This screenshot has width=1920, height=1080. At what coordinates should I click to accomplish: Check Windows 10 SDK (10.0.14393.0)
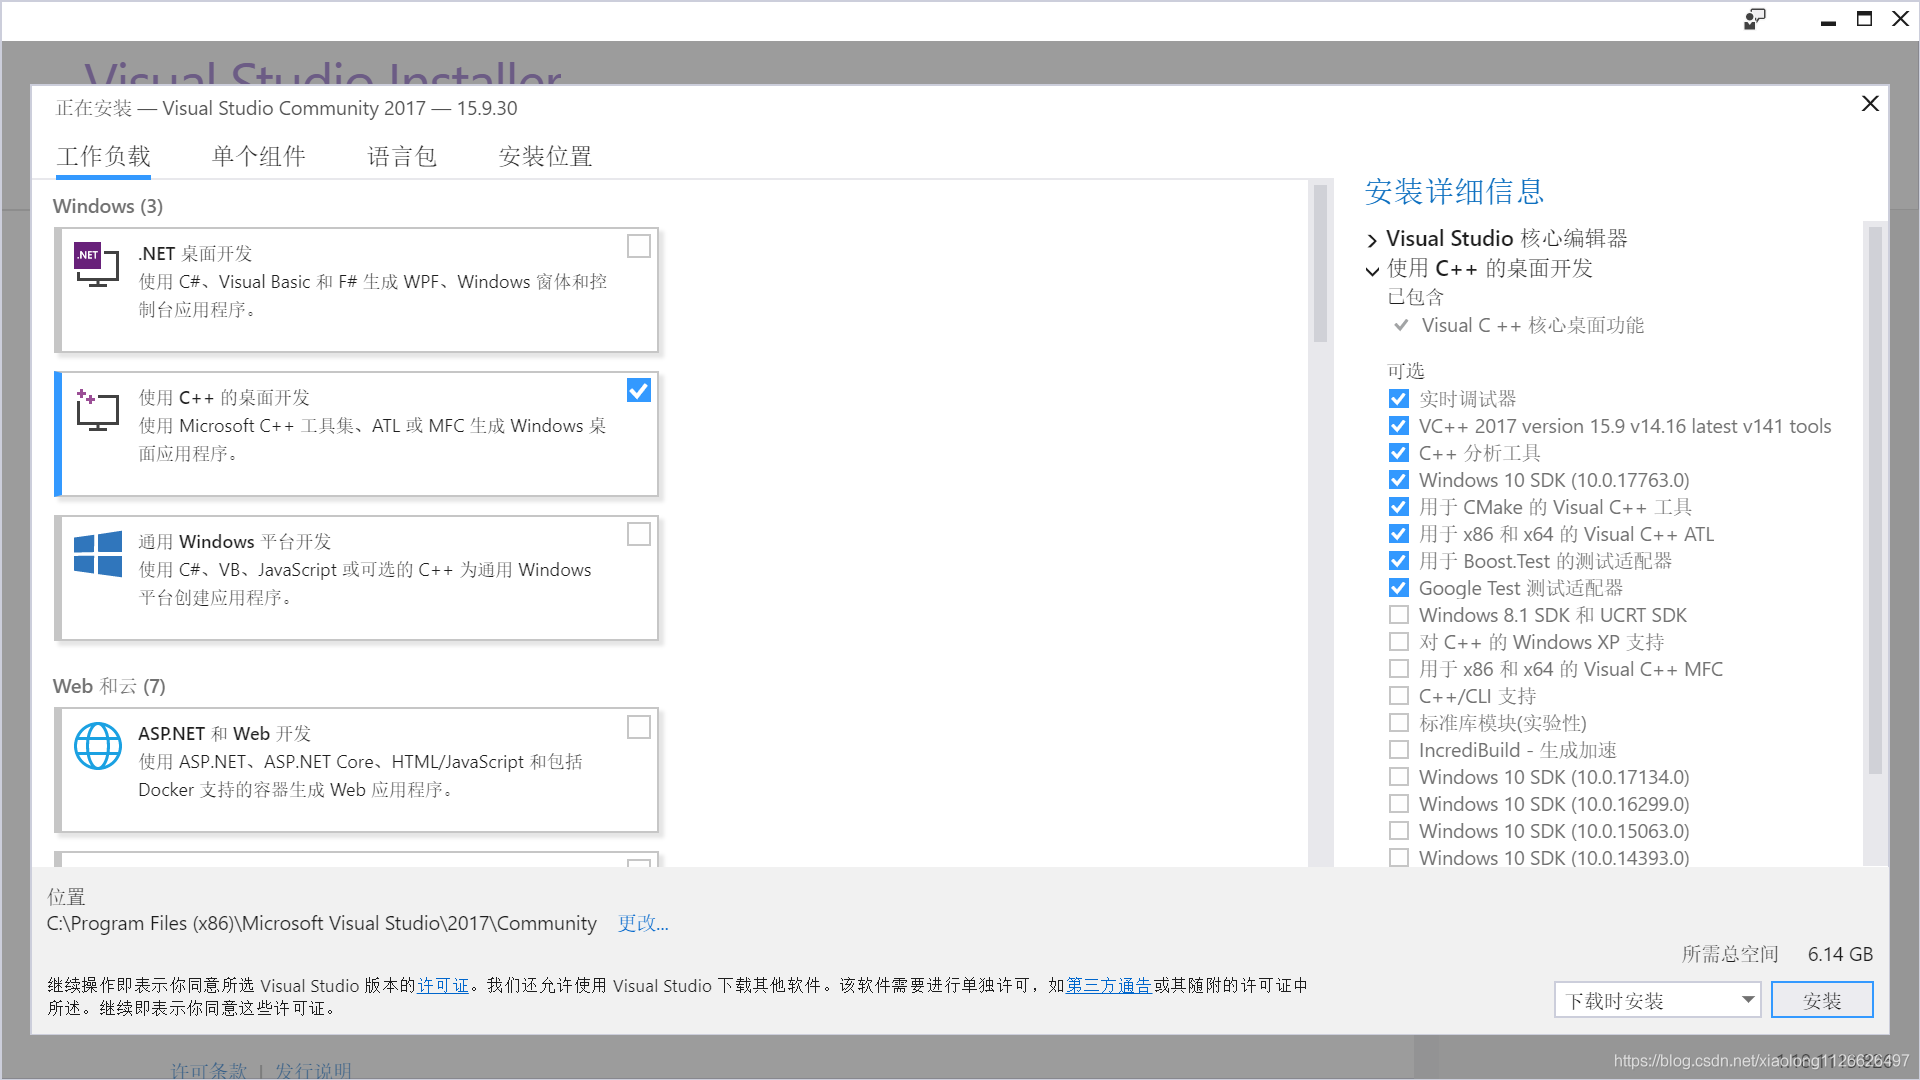pos(1399,858)
